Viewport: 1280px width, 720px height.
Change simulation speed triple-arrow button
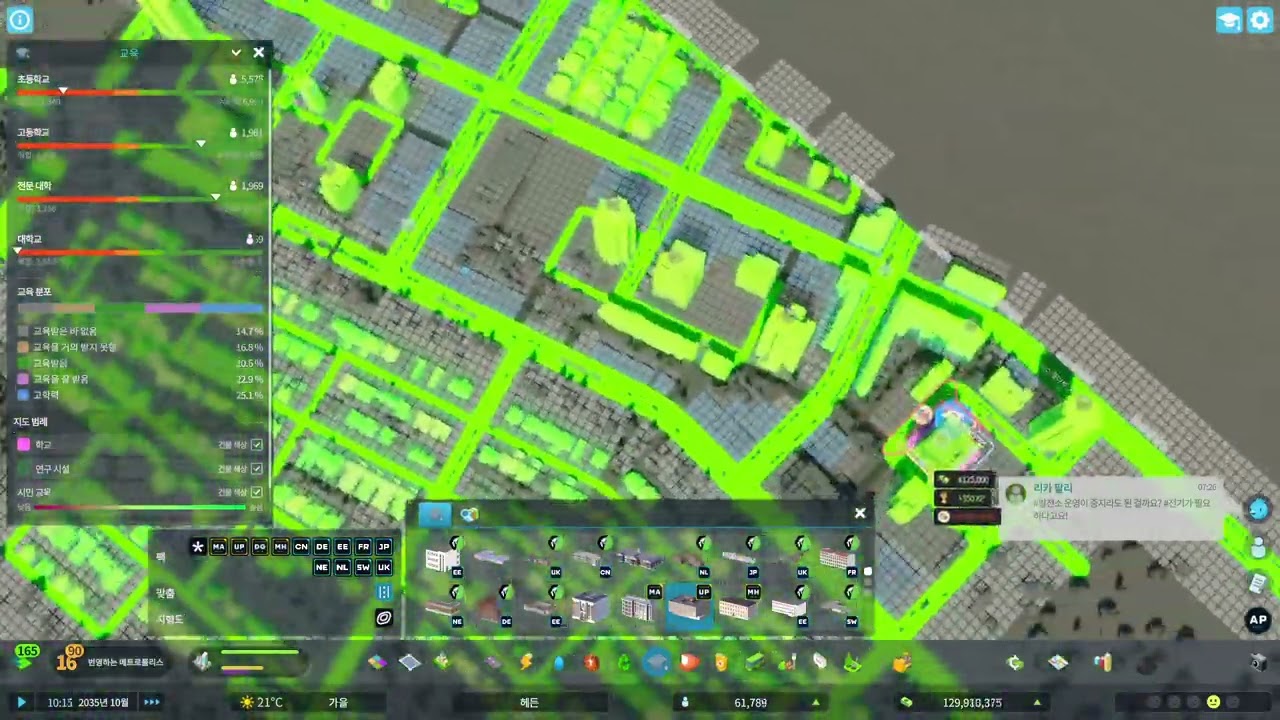pyautogui.click(x=152, y=702)
